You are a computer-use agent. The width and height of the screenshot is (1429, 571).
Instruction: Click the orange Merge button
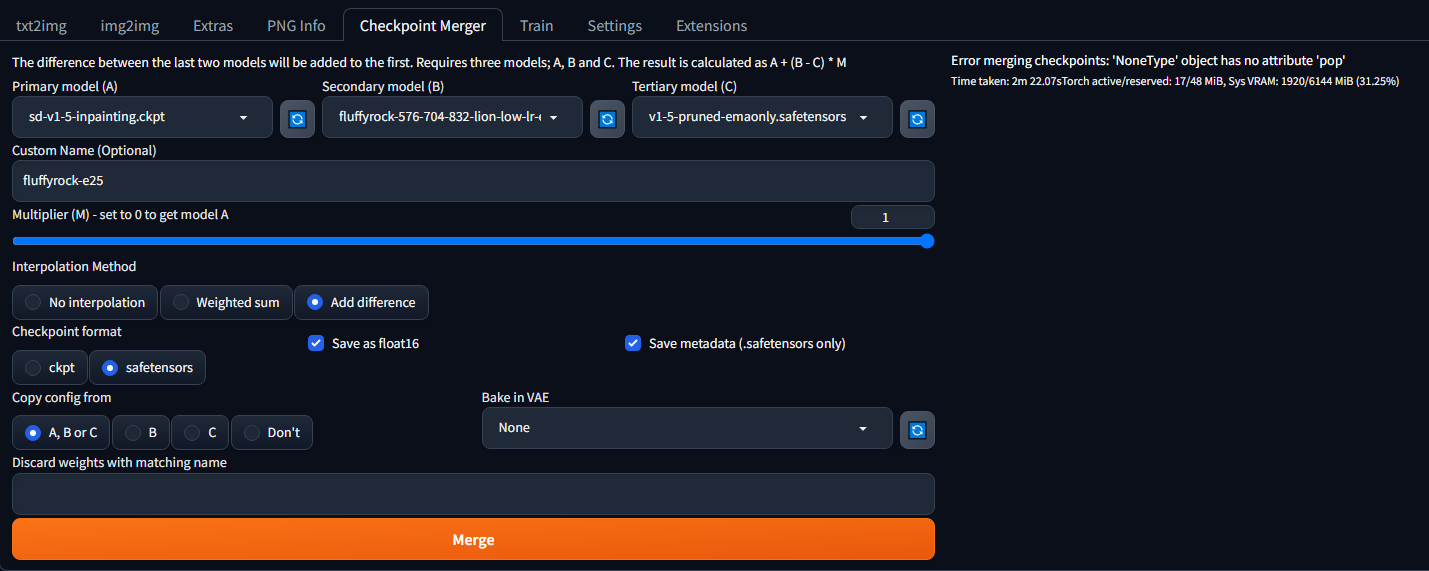[473, 539]
